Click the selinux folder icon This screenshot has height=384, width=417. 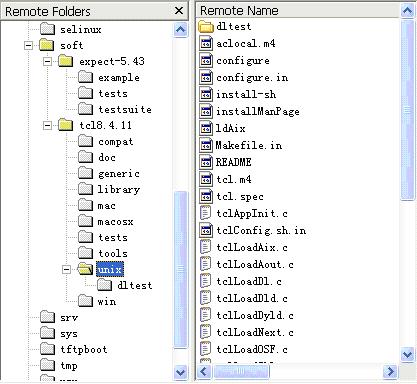click(47, 29)
